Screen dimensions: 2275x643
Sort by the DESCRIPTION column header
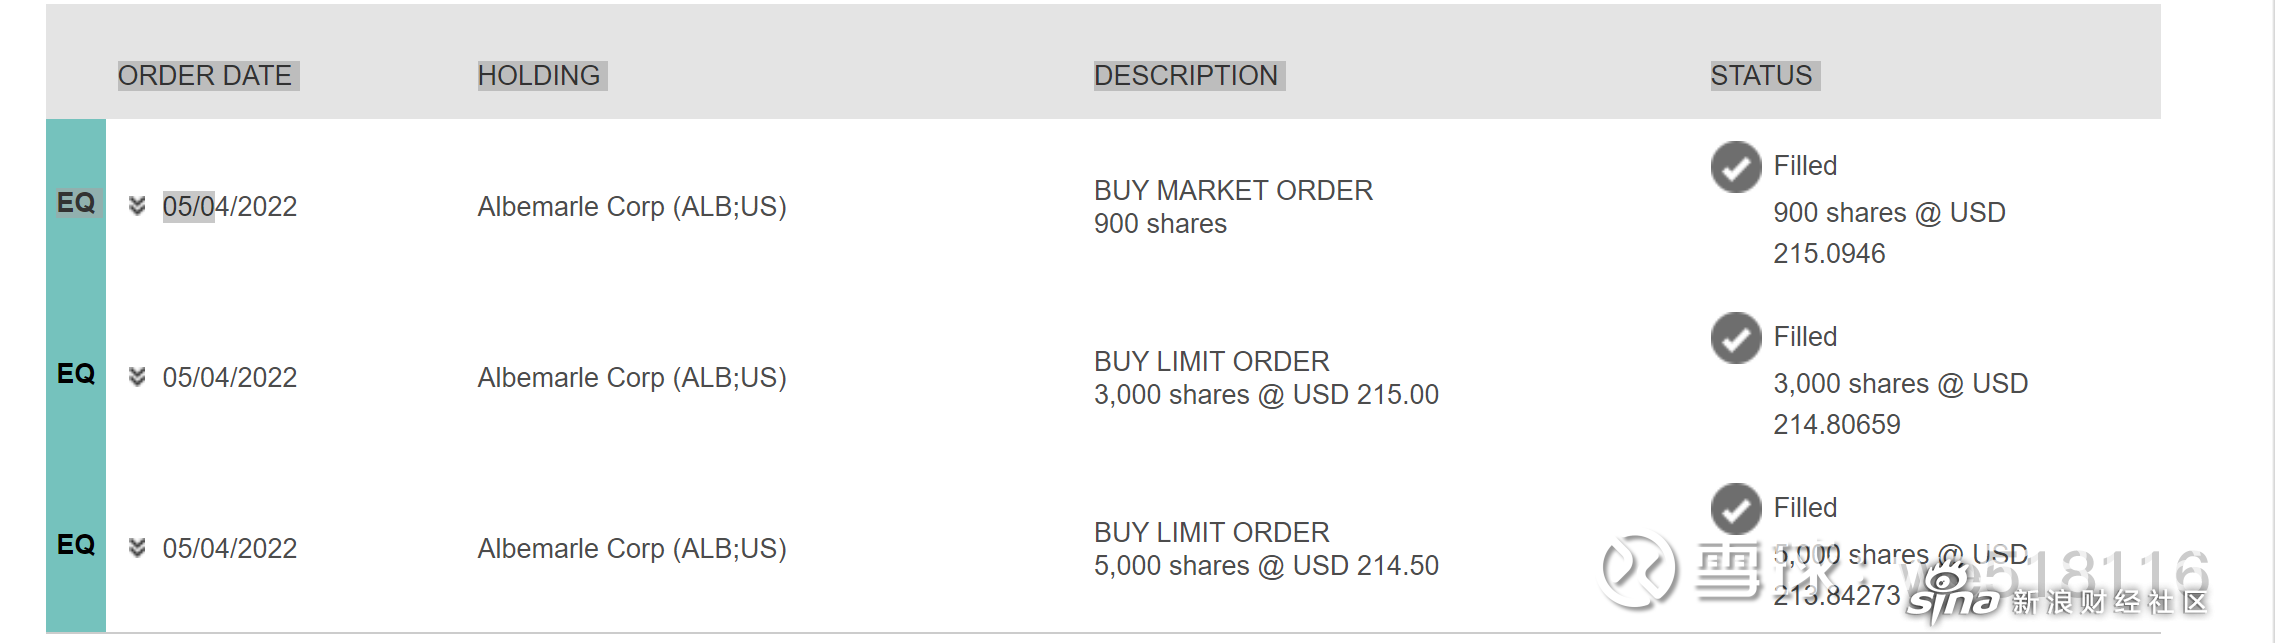coord(1189,76)
